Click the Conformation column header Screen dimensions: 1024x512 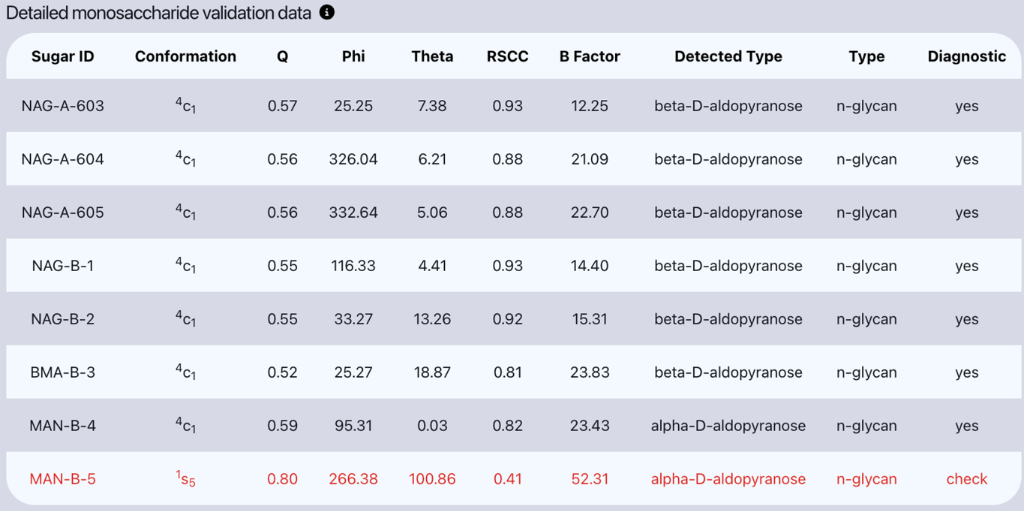tap(186, 56)
